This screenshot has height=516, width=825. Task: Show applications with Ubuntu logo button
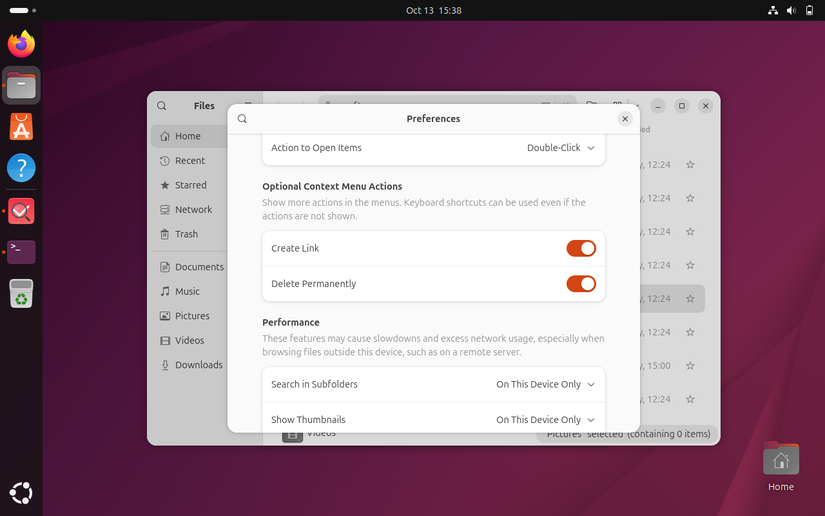(x=21, y=493)
